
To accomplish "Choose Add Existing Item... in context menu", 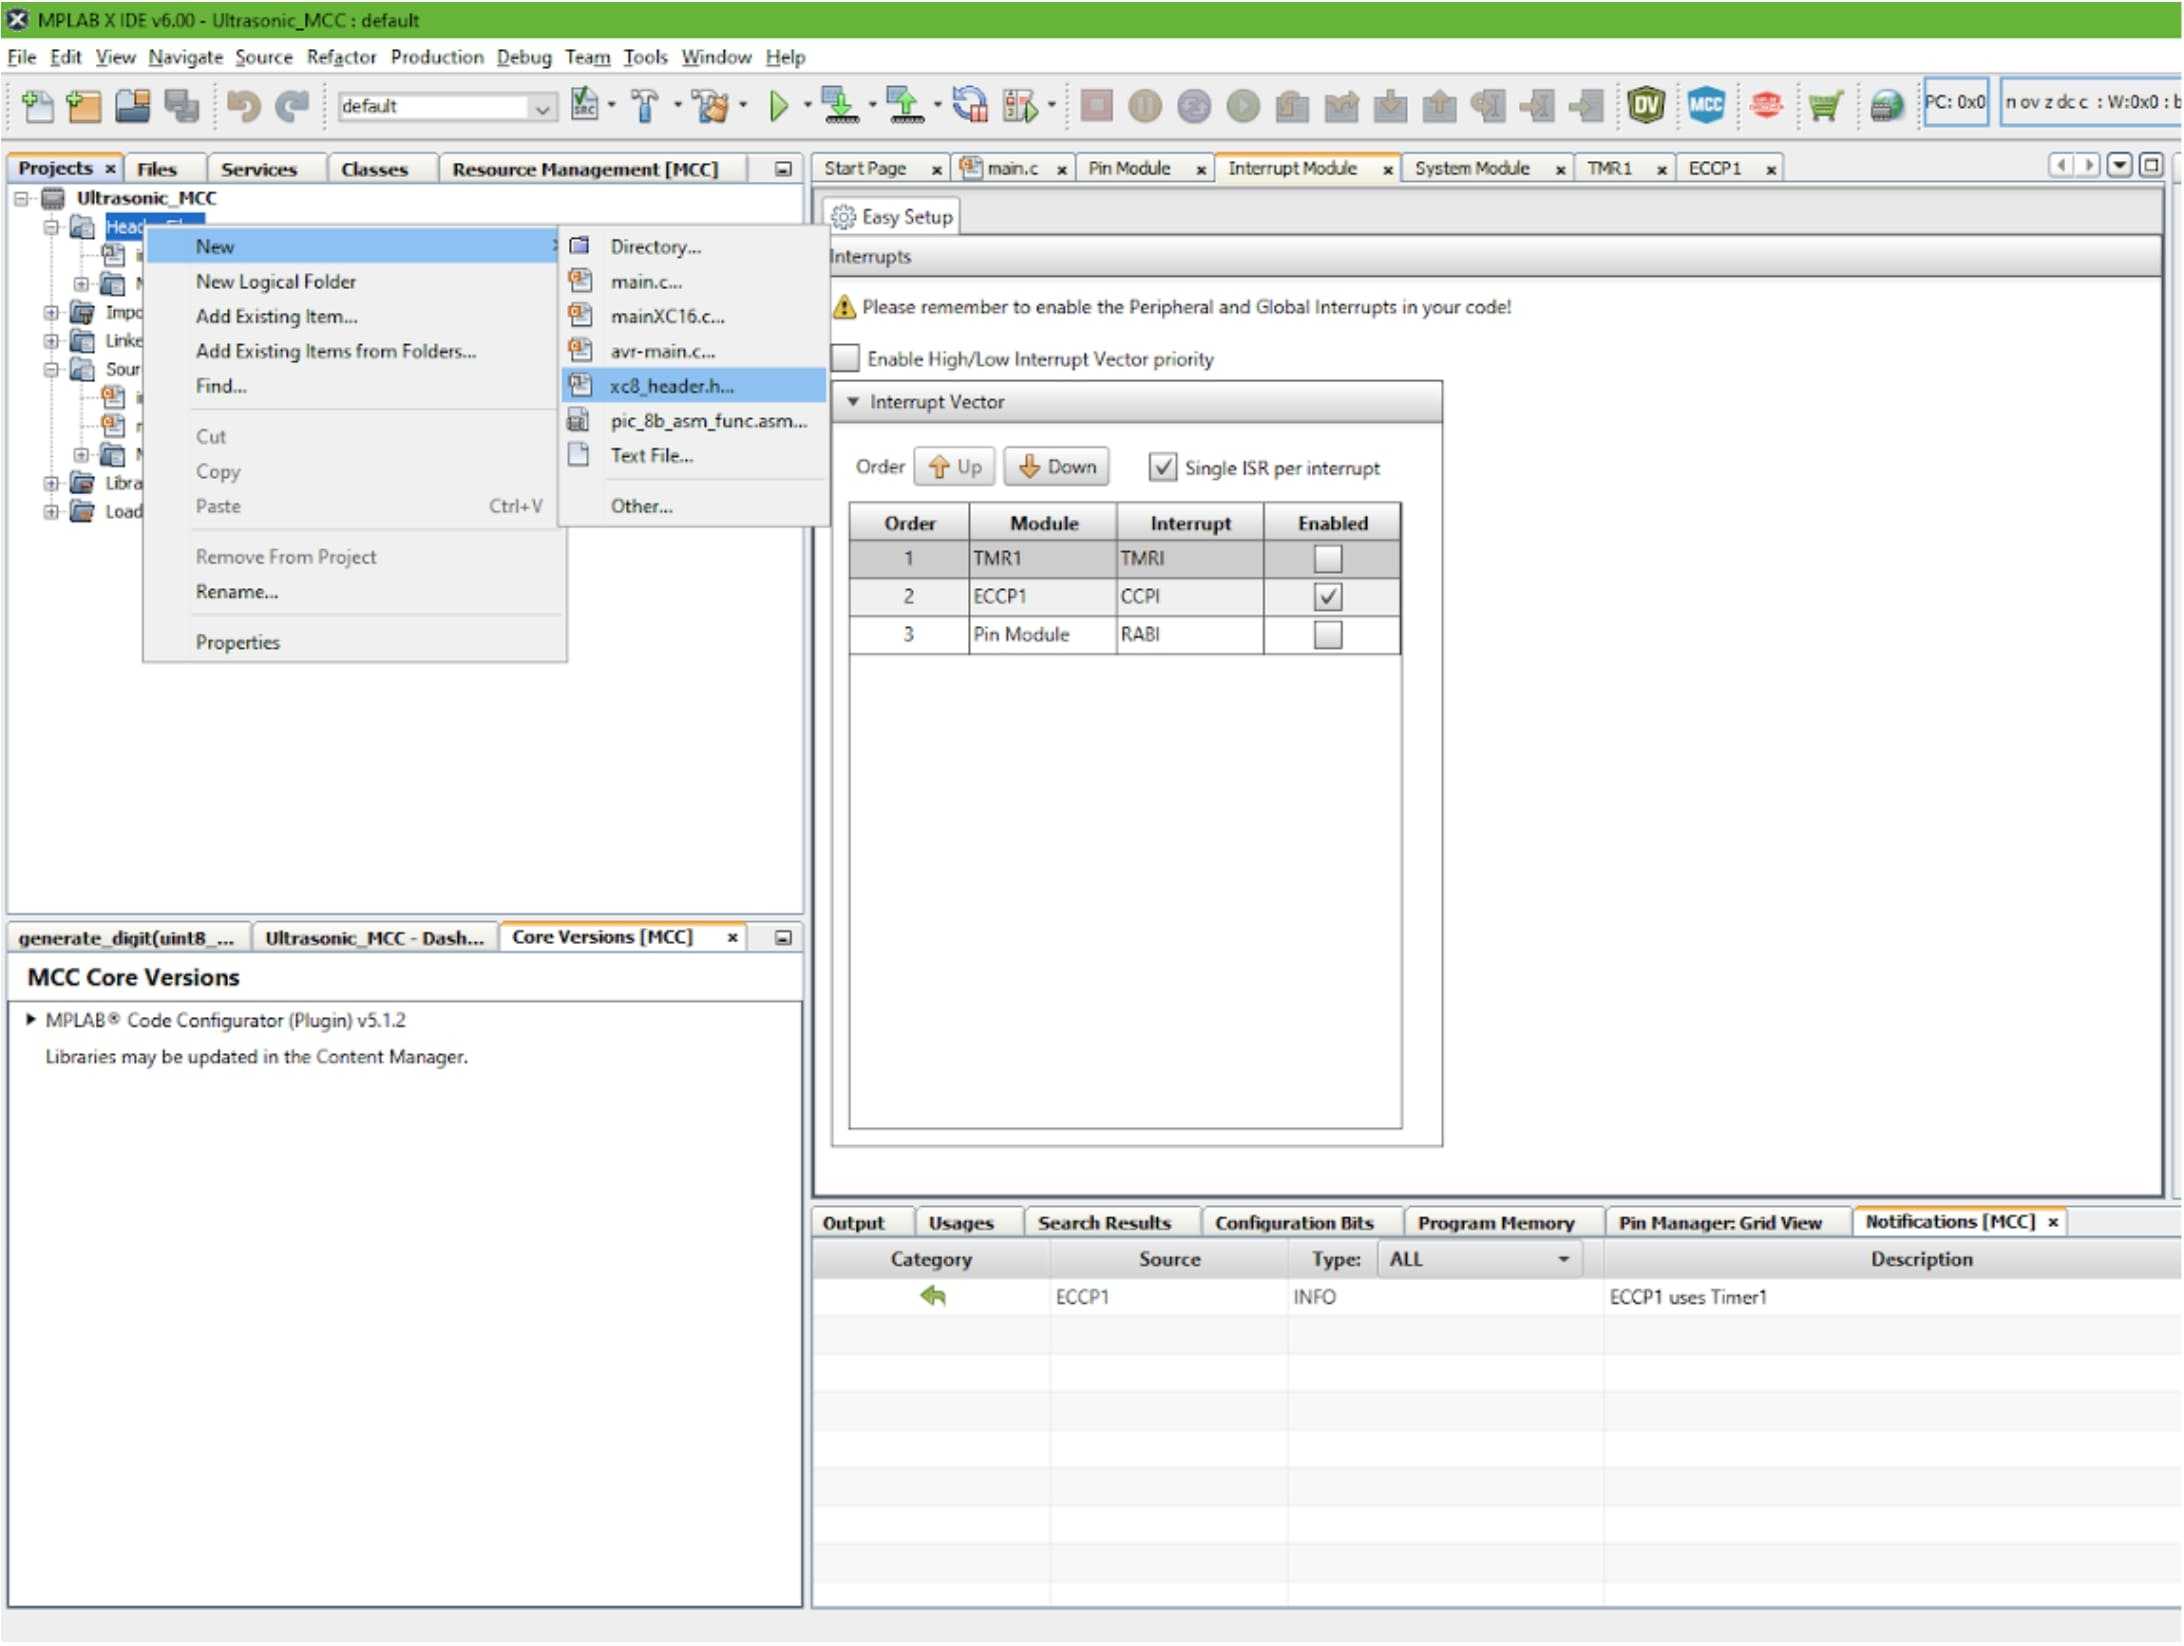I will coord(276,317).
